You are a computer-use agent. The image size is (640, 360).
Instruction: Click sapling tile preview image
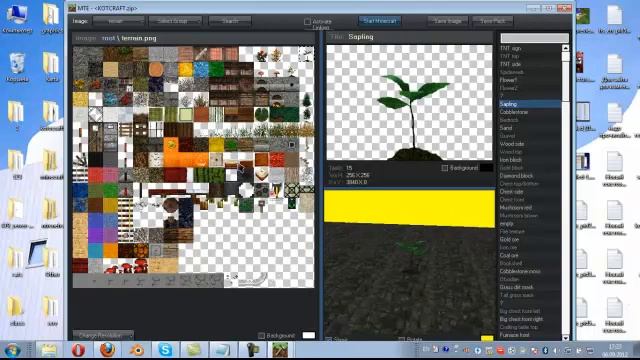(409, 102)
